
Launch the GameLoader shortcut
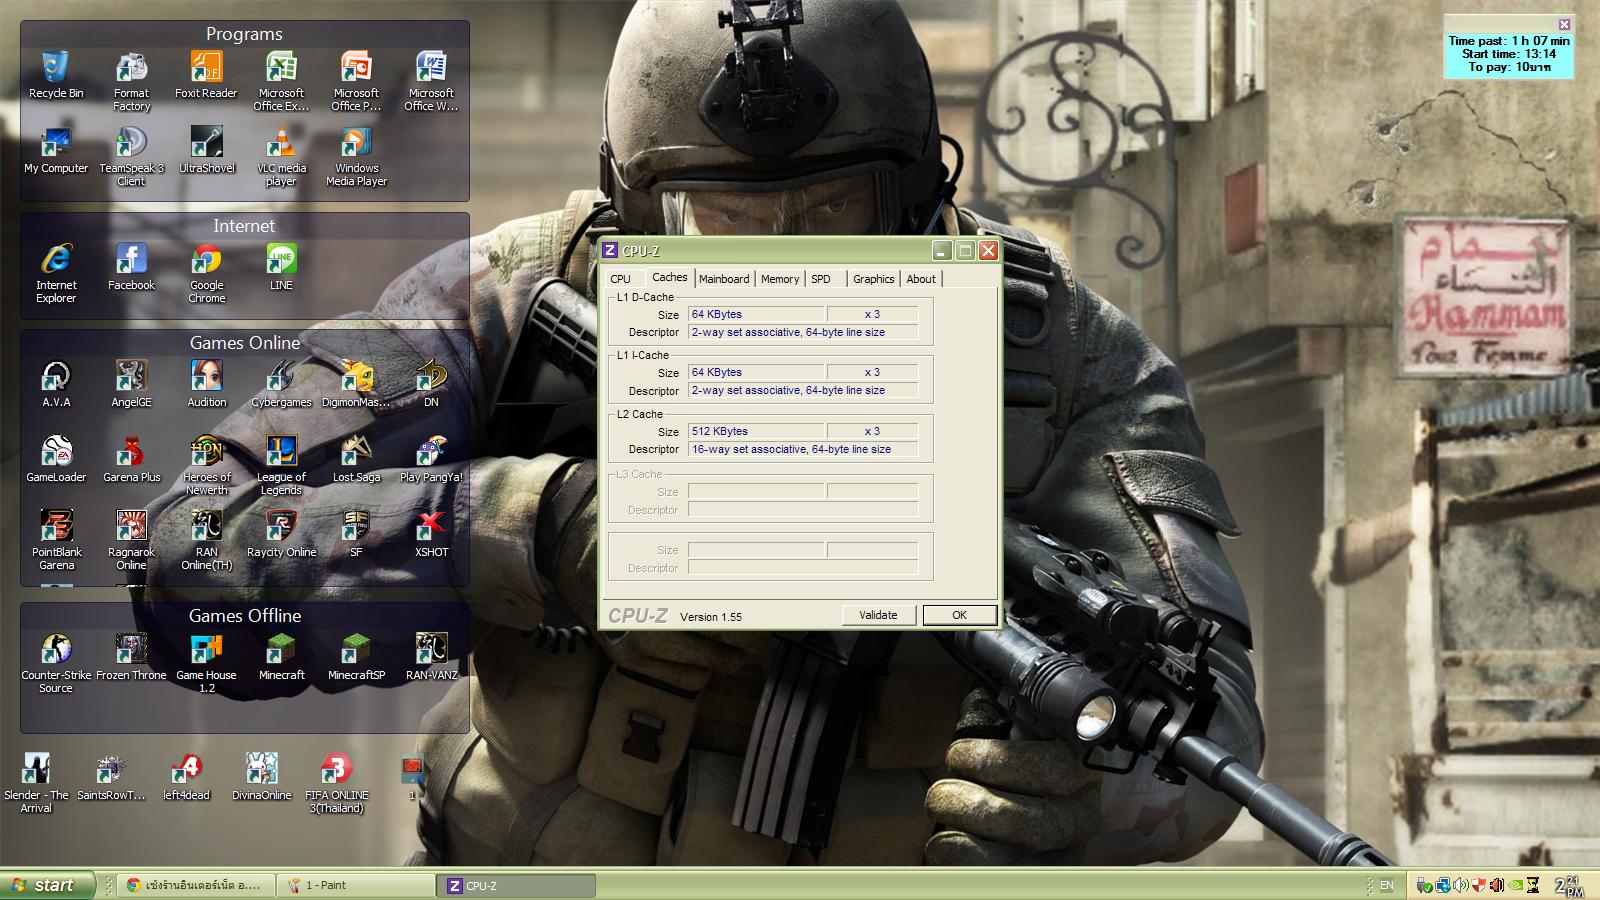coord(56,459)
